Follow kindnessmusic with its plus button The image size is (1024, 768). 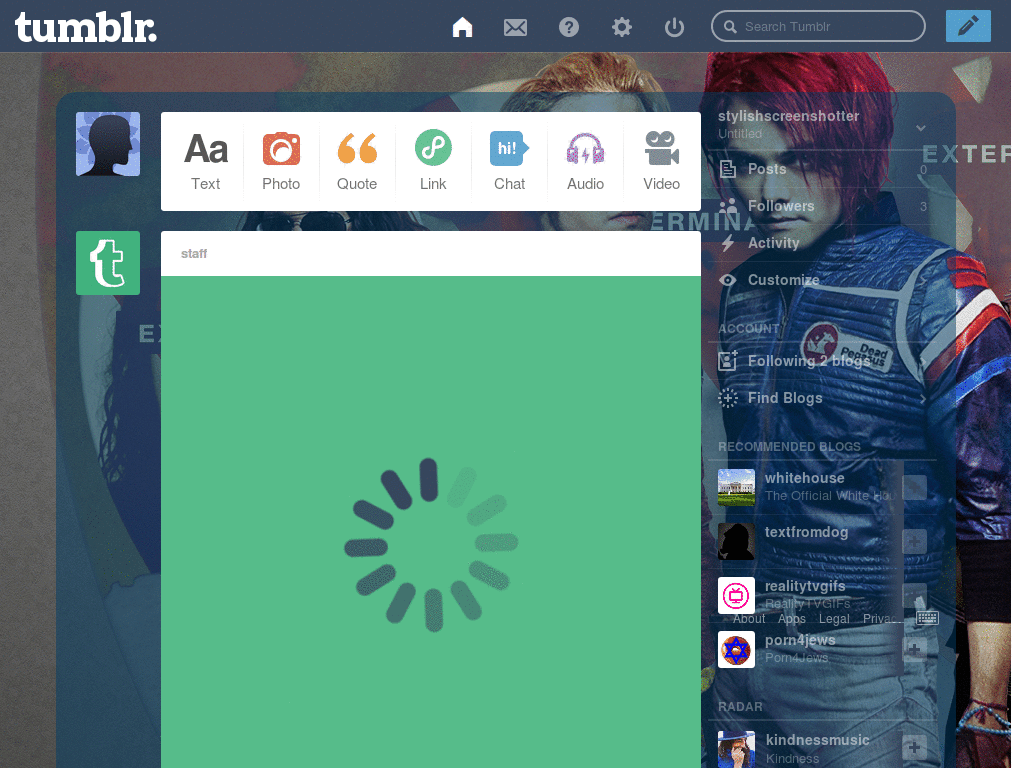point(914,748)
